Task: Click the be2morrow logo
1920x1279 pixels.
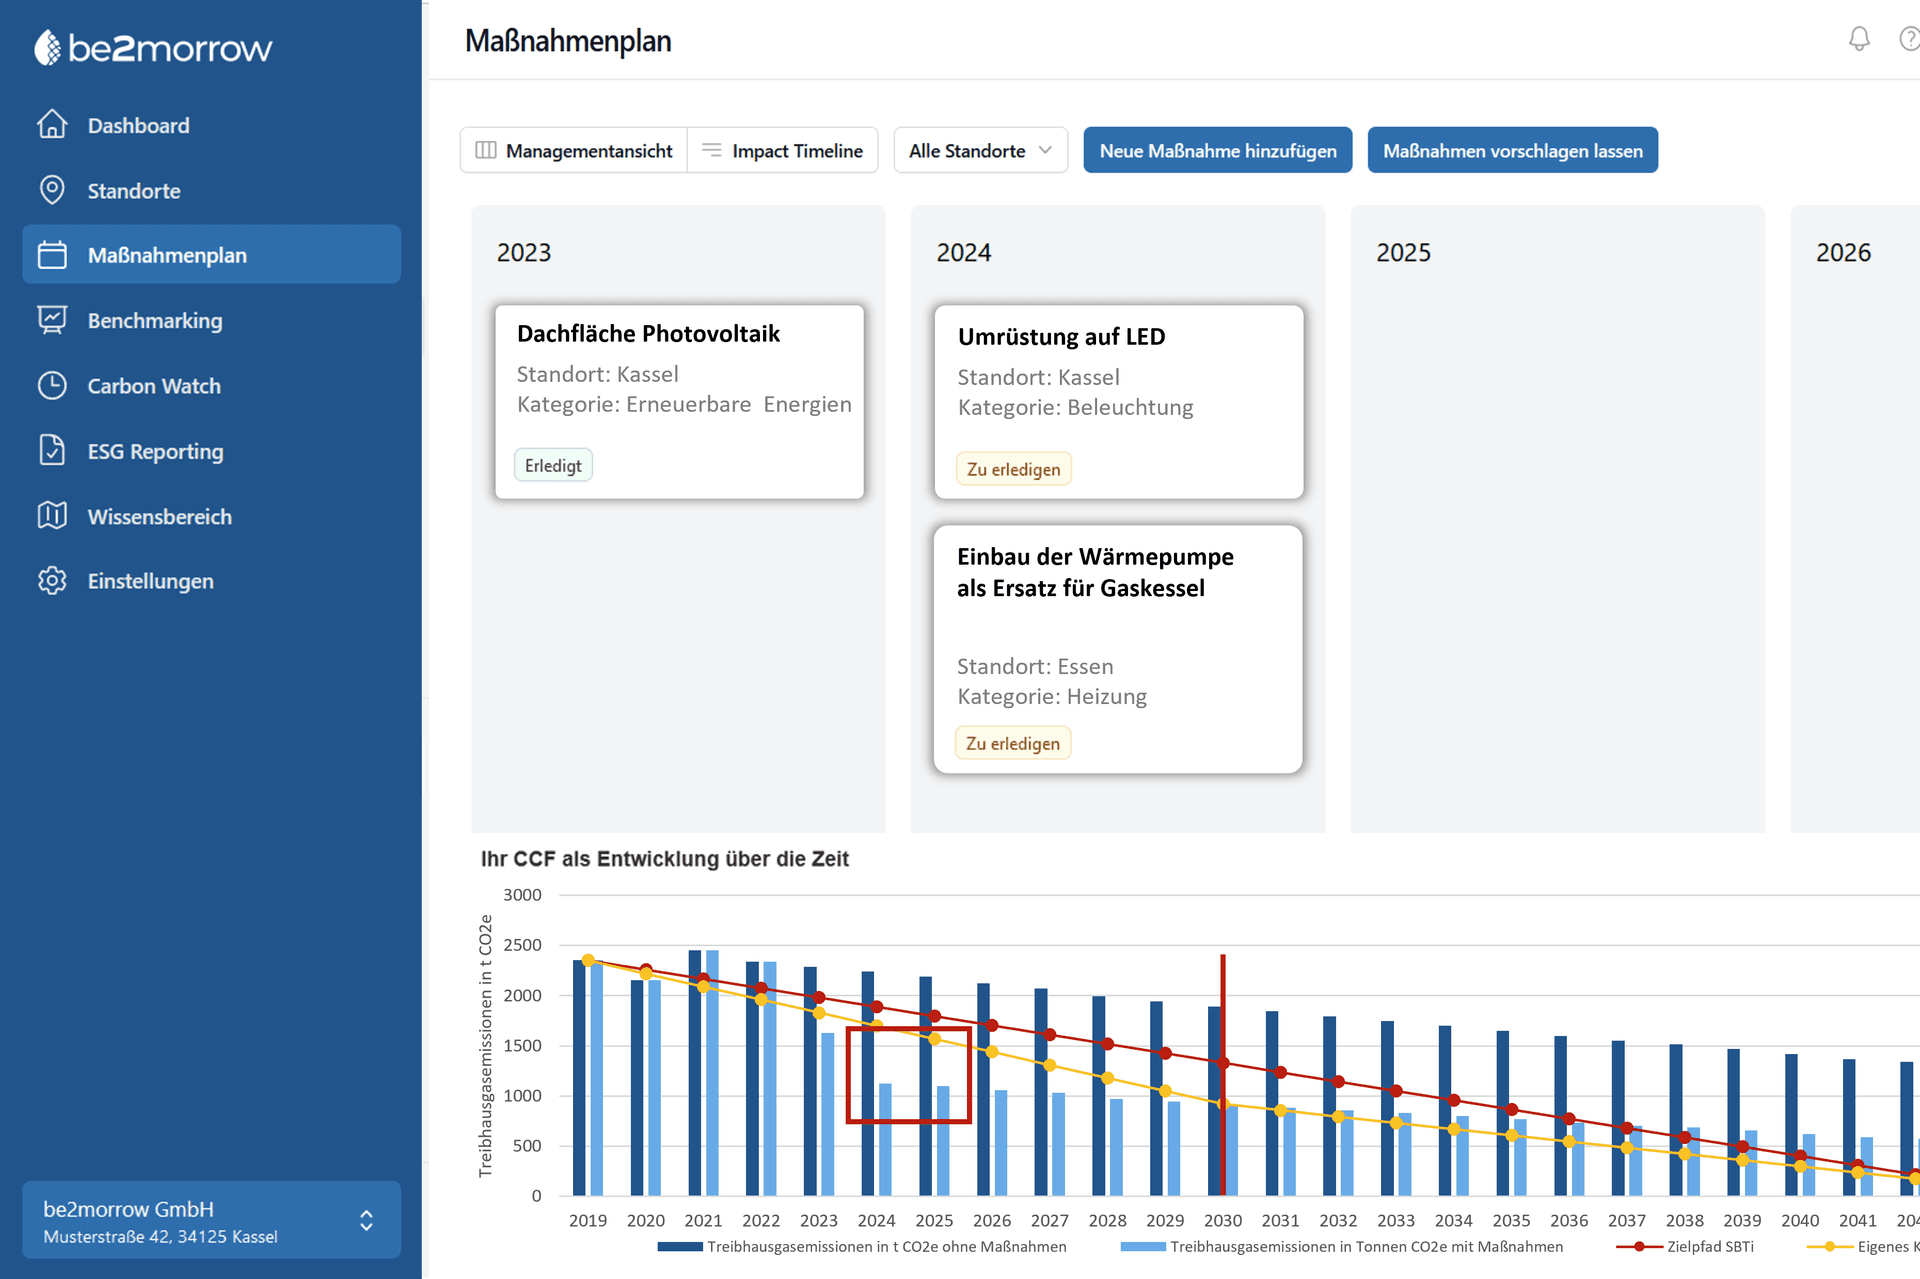Action: (x=153, y=47)
